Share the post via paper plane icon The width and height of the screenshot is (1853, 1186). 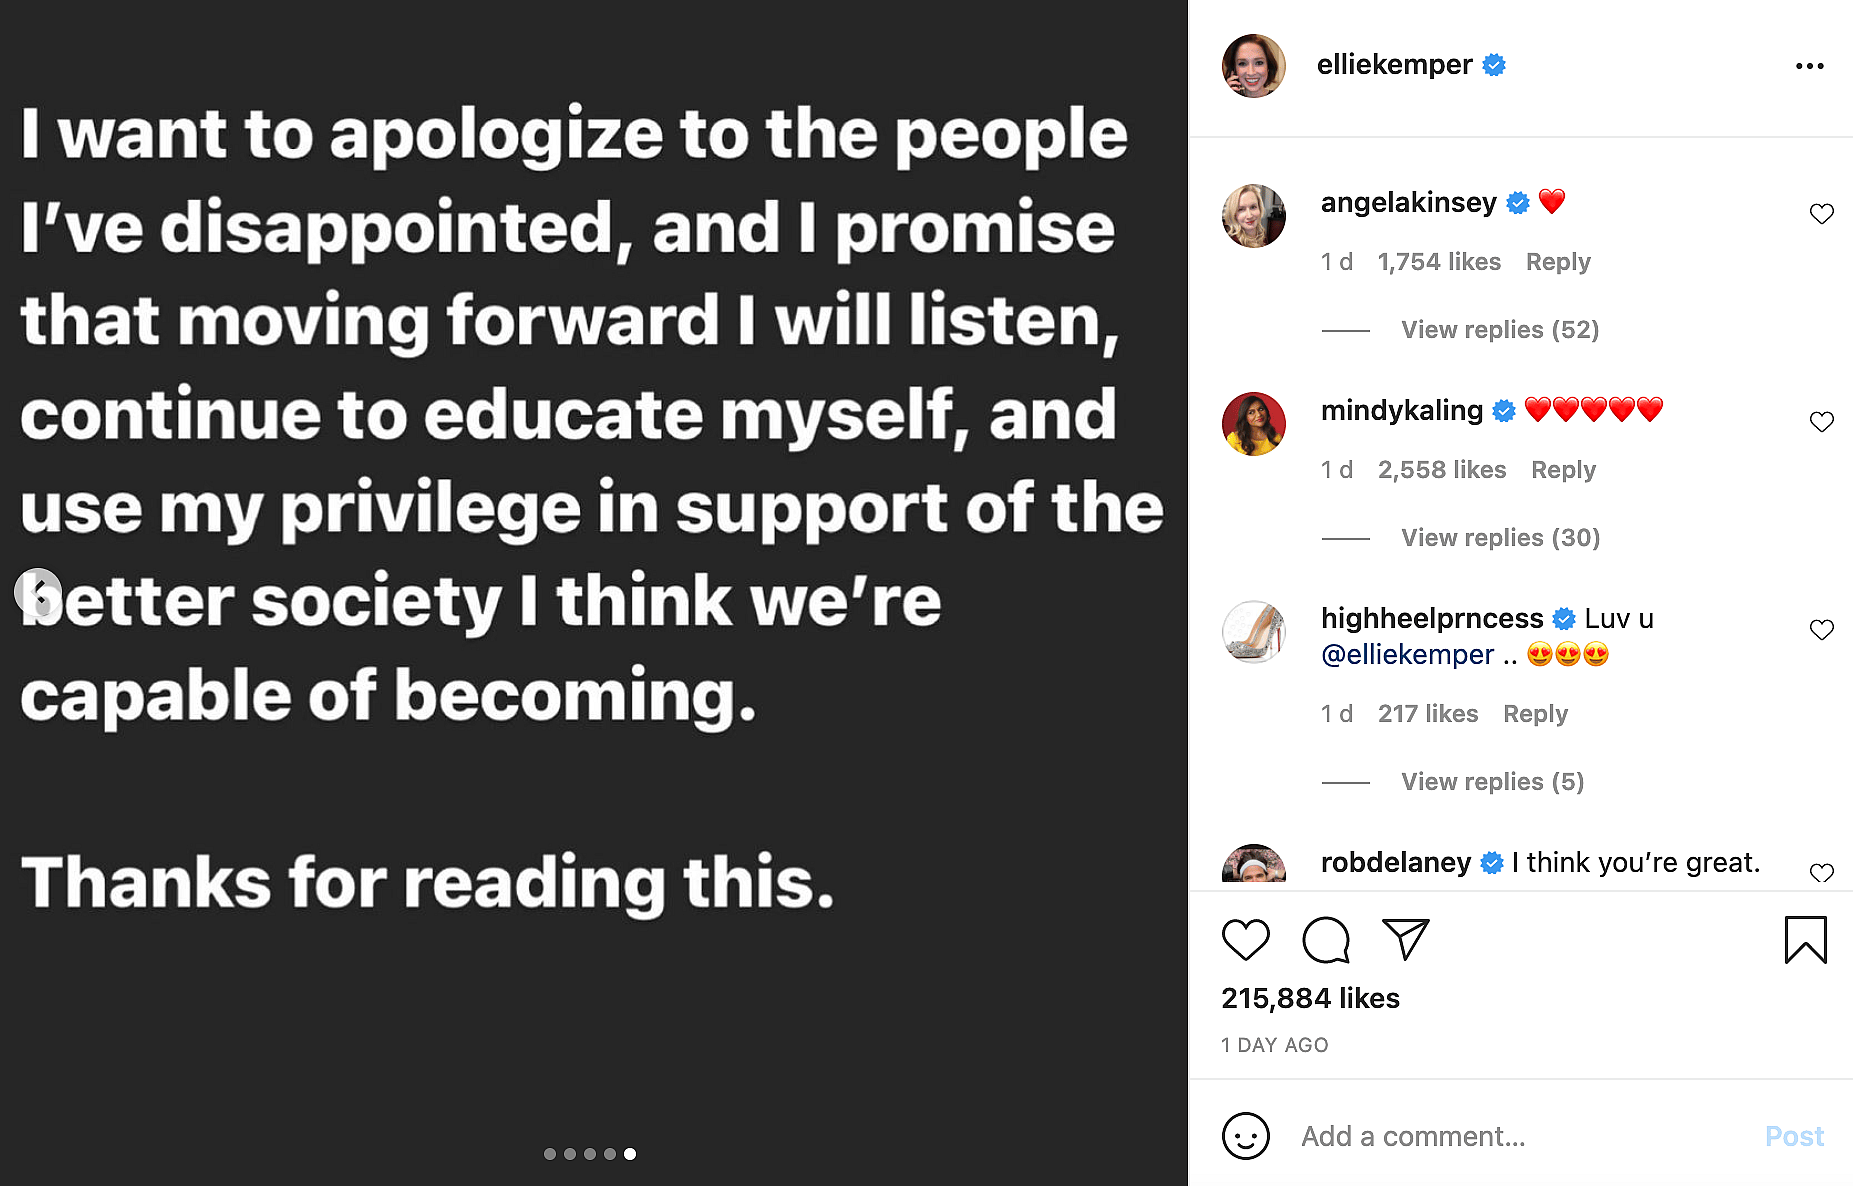[1405, 940]
